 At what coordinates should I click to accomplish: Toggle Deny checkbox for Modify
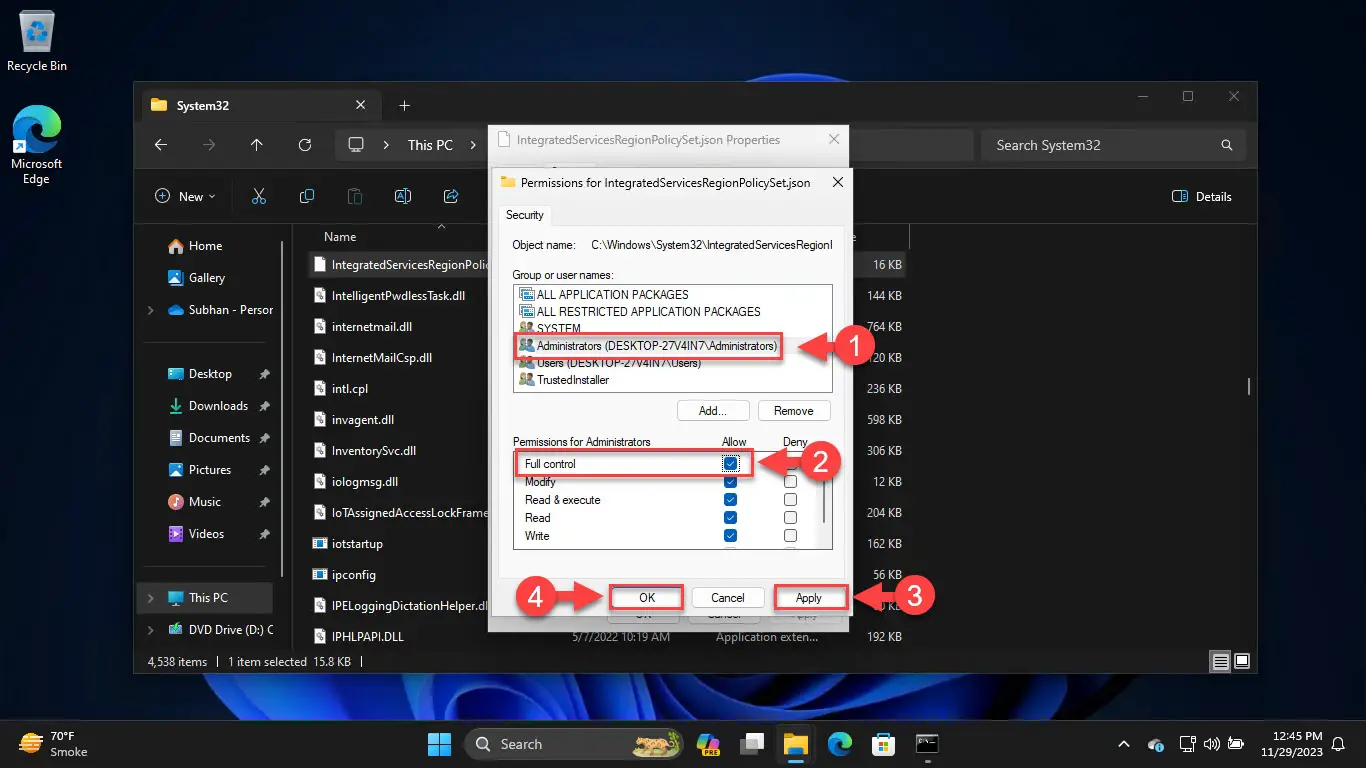tap(791, 482)
